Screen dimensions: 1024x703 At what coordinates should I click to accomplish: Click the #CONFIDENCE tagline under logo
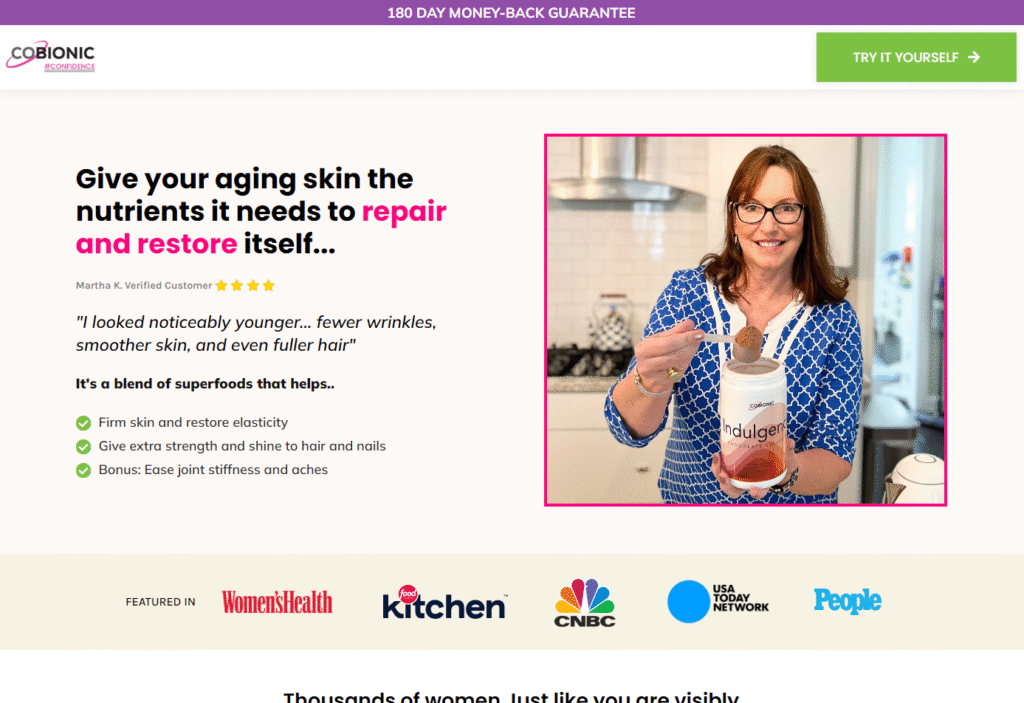69,67
